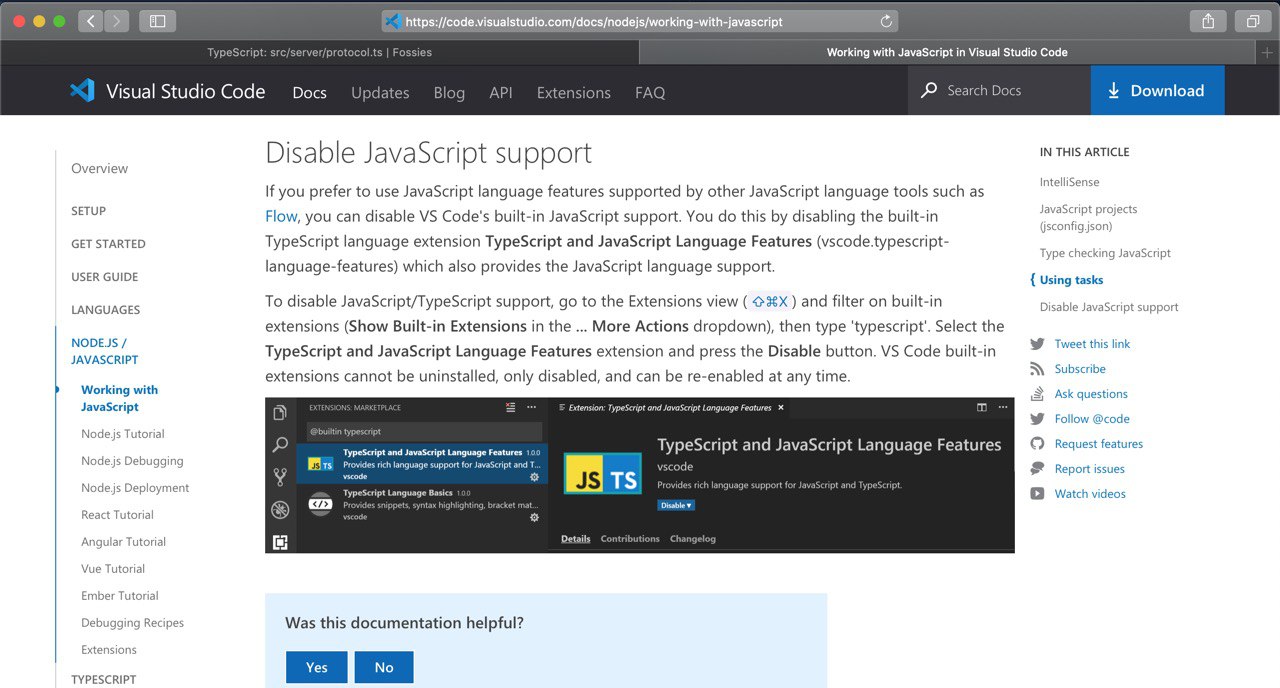This screenshot has width=1280, height=688.
Task: Open the Updates navigation item
Action: point(380,92)
